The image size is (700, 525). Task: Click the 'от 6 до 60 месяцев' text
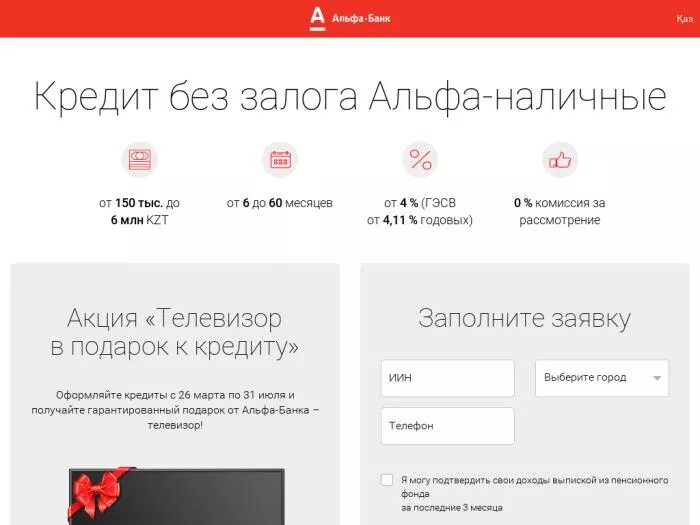point(279,203)
